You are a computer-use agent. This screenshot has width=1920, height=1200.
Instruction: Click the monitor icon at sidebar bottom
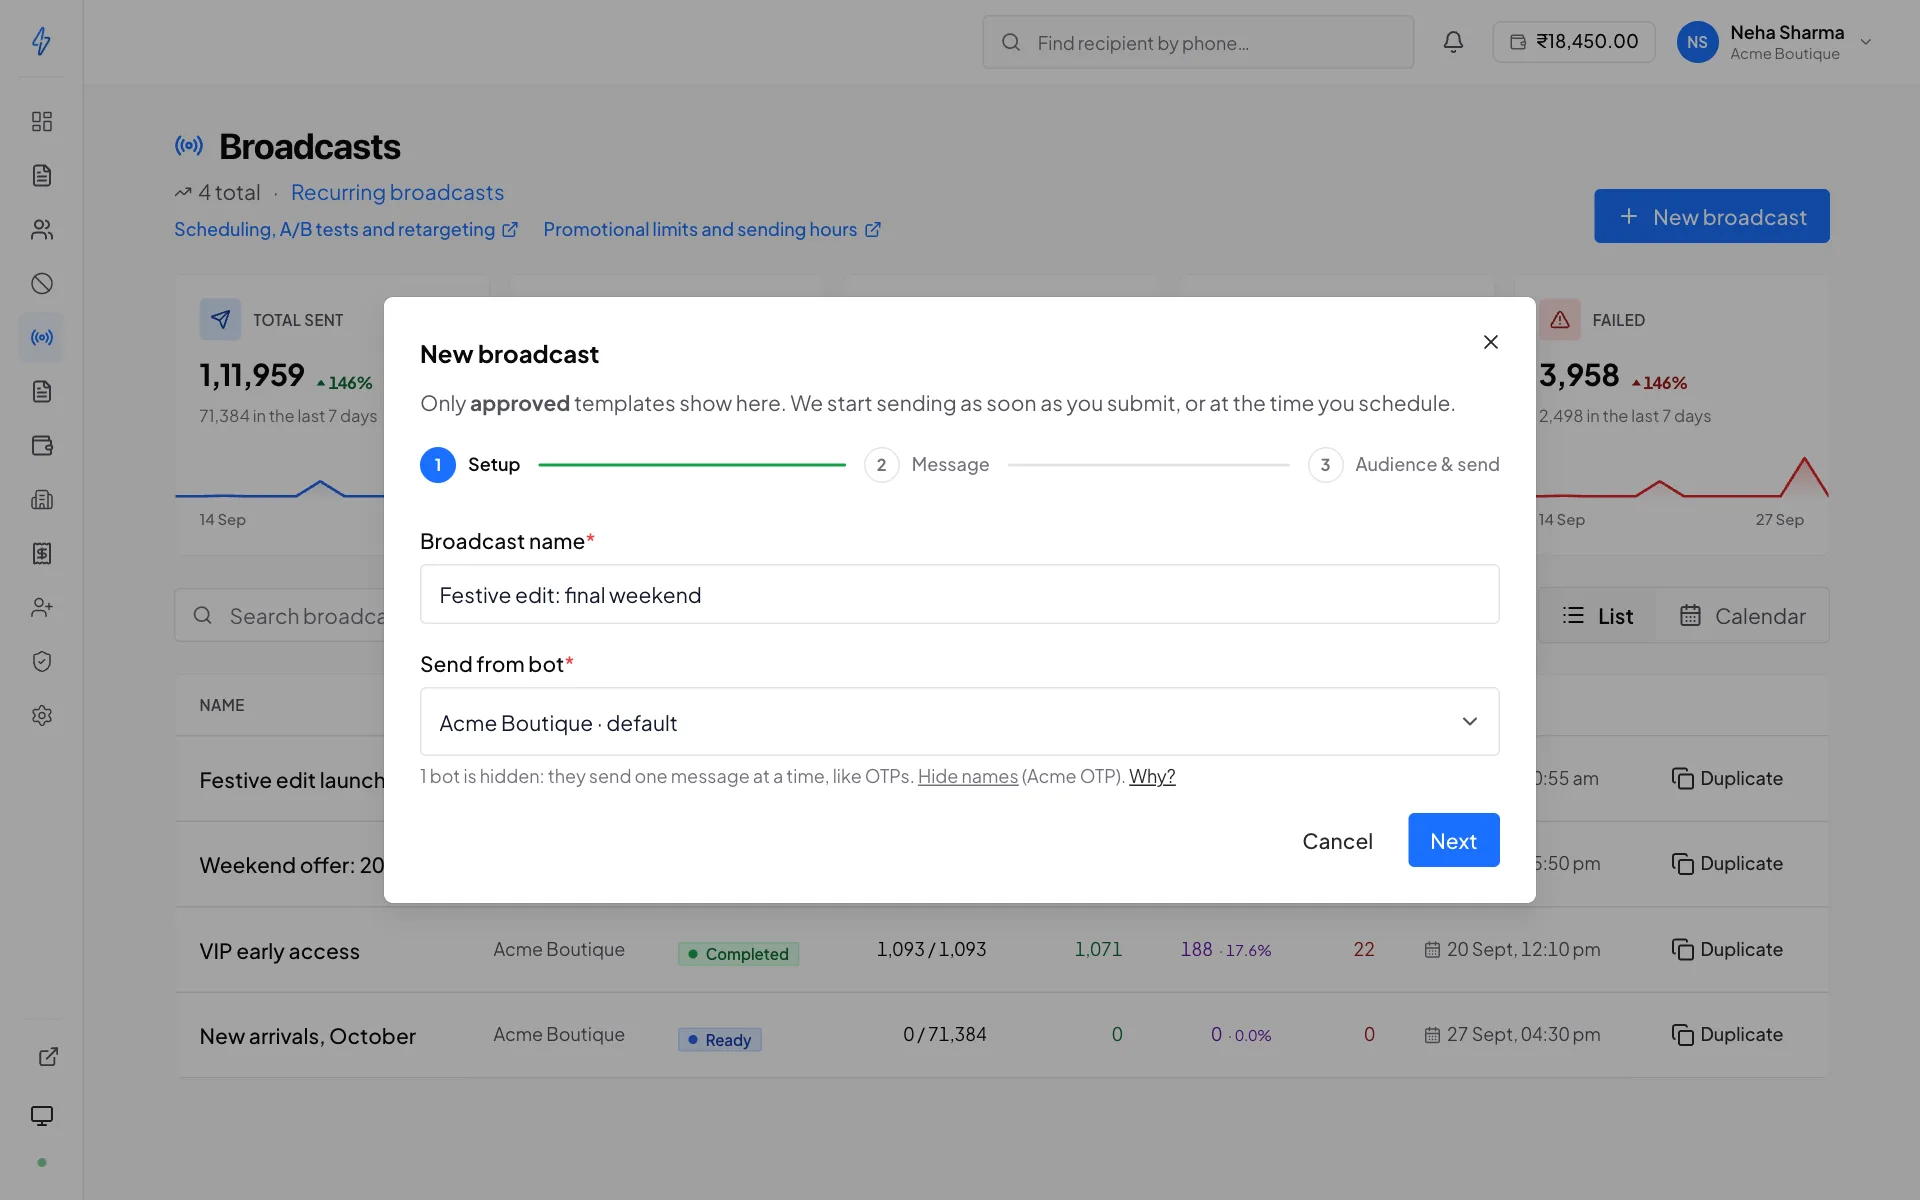[x=41, y=1115]
